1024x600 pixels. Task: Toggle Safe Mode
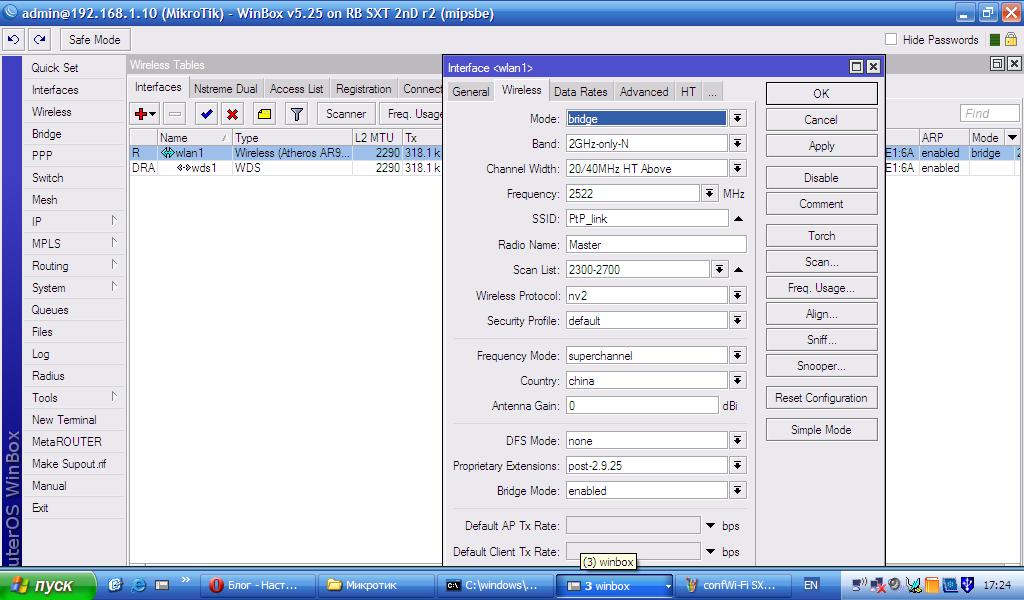coord(95,40)
